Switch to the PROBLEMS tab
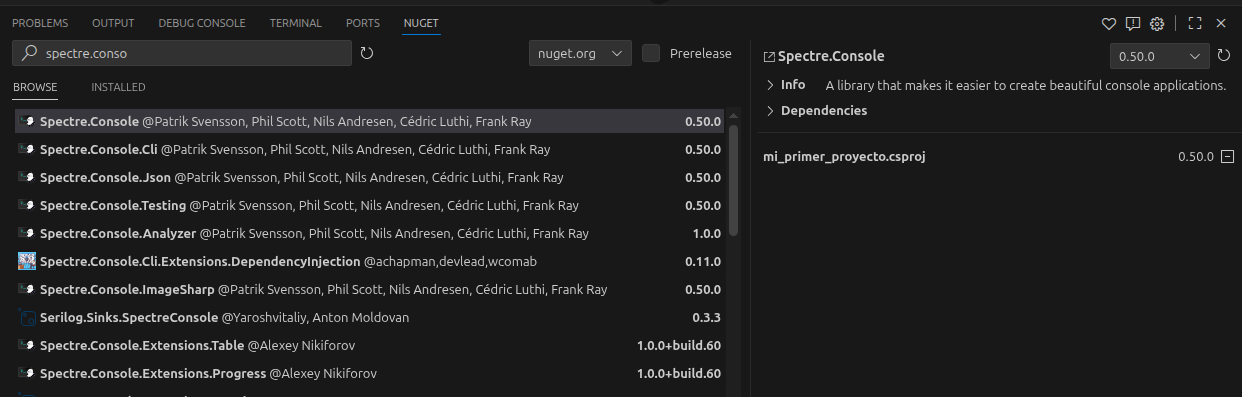 (41, 23)
